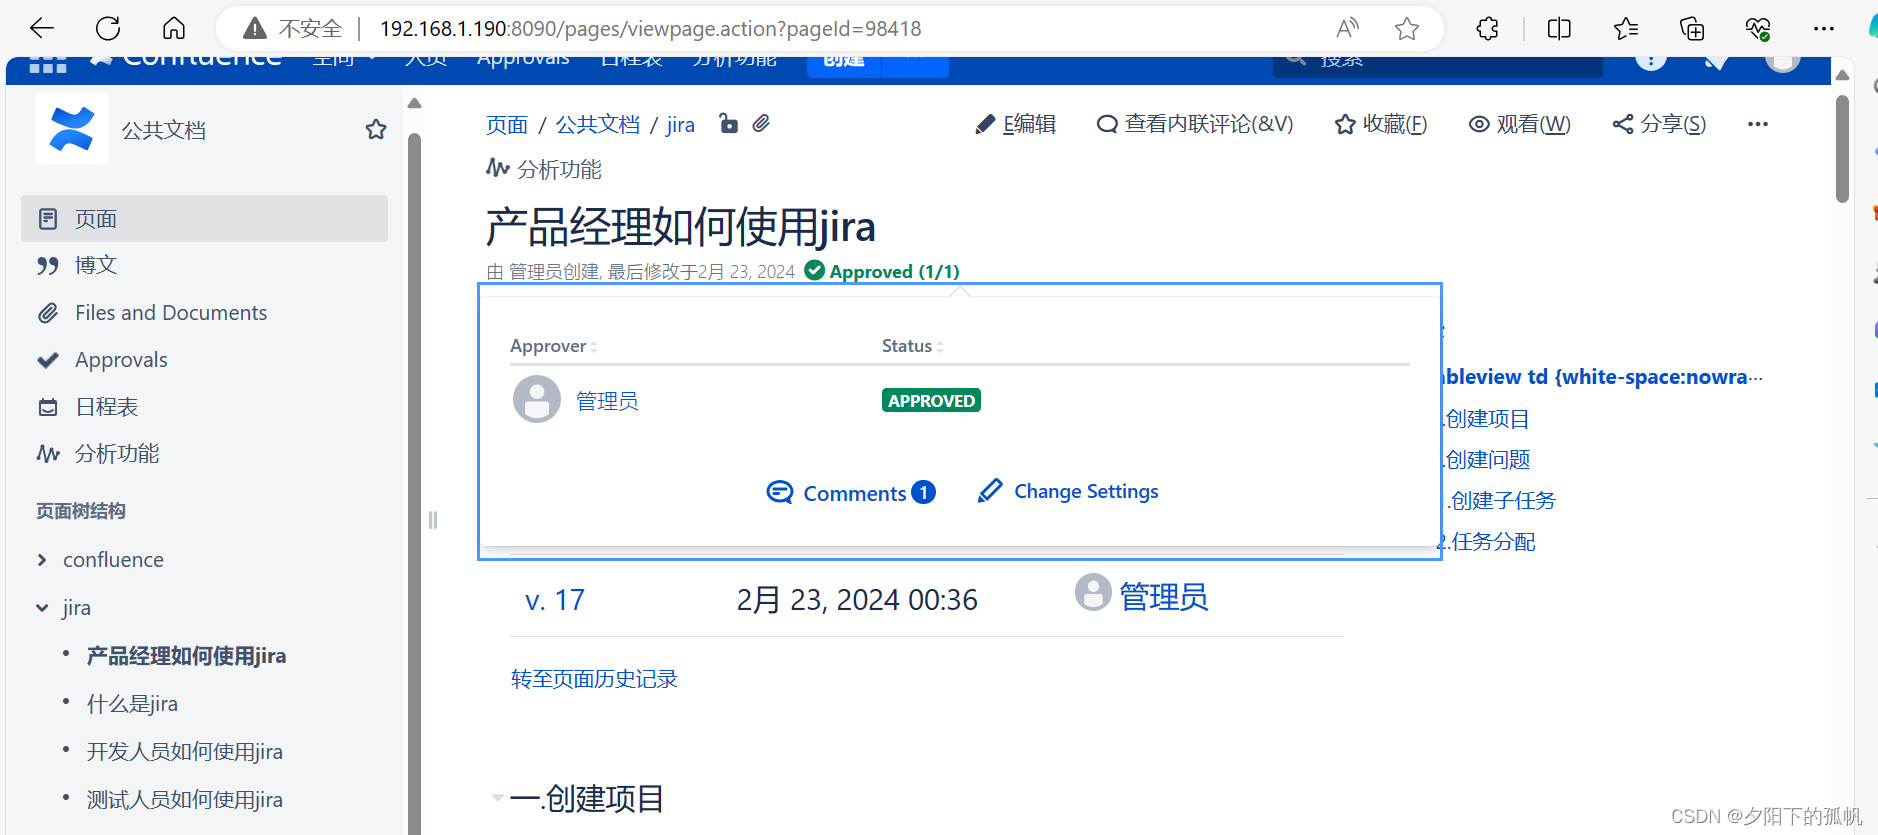Open 产品经理如何使用jira in page tree
The width and height of the screenshot is (1878, 835).
pyautogui.click(x=186, y=656)
